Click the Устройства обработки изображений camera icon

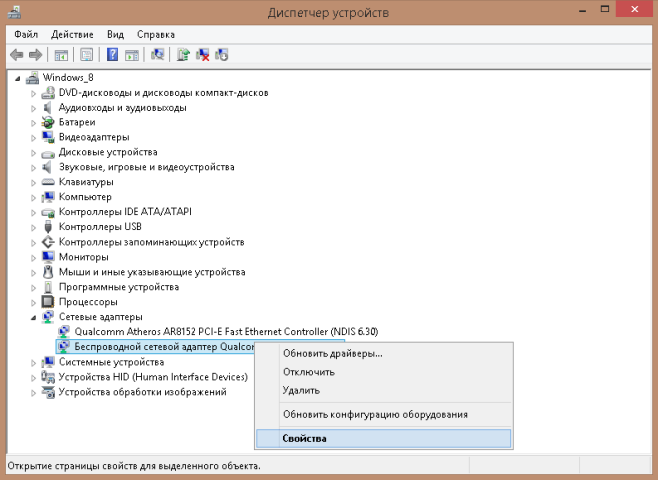pyautogui.click(x=48, y=392)
